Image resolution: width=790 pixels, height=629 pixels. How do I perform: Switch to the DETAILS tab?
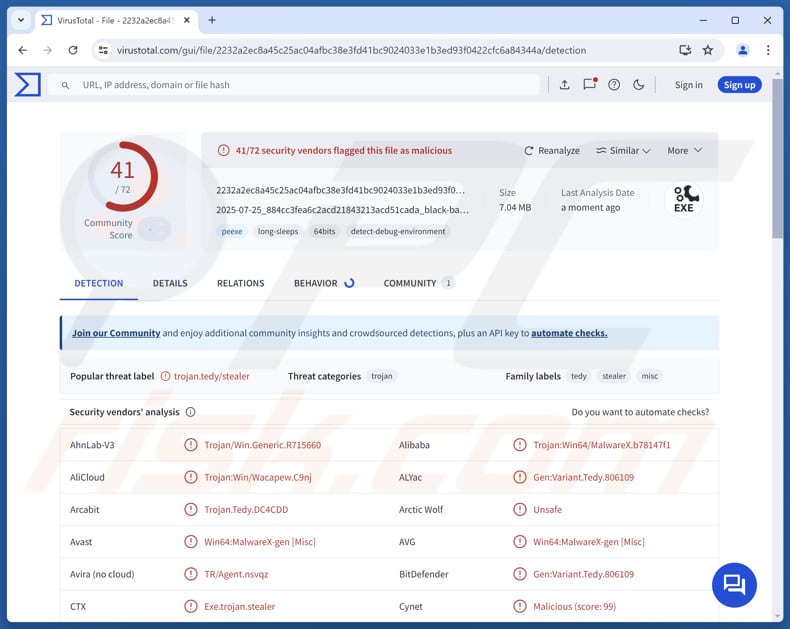(170, 283)
